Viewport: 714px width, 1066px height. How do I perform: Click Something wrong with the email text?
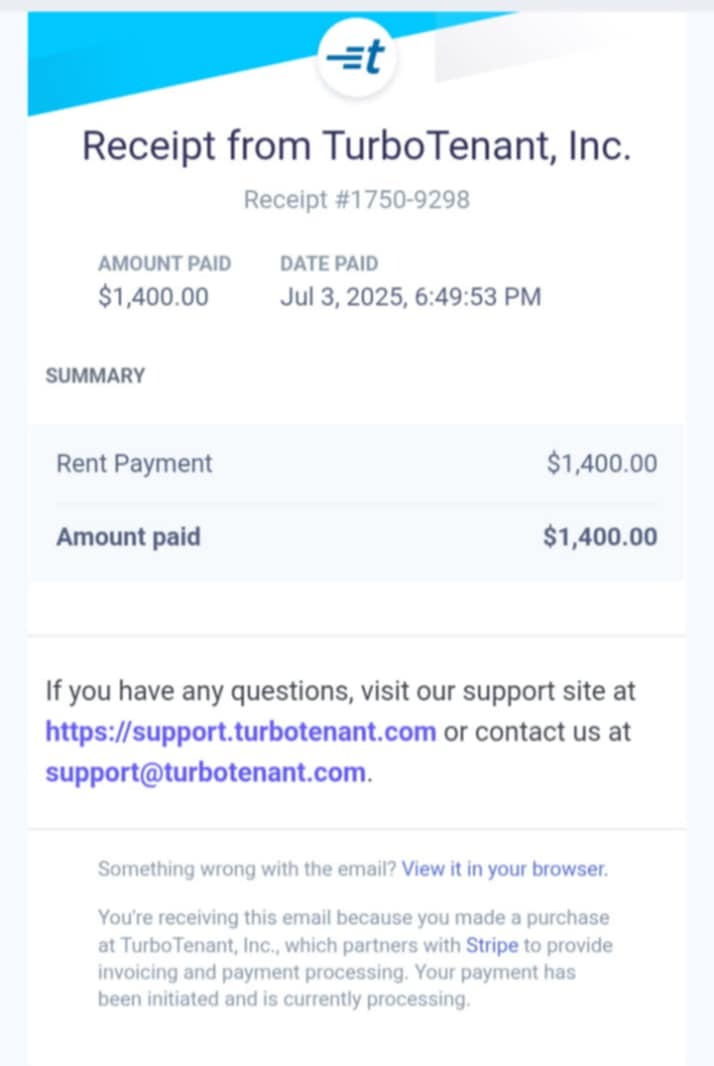[x=247, y=869]
